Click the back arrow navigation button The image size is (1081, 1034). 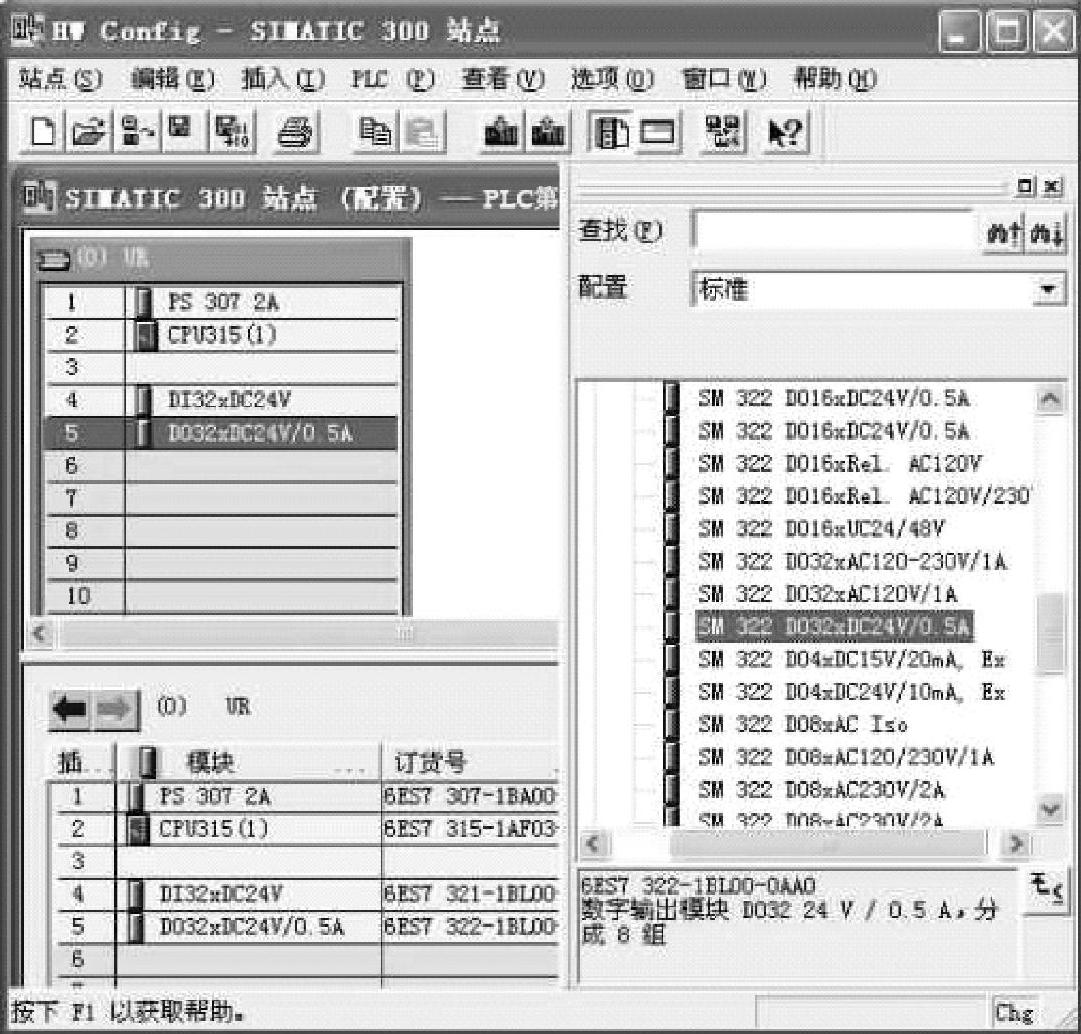click(70, 709)
